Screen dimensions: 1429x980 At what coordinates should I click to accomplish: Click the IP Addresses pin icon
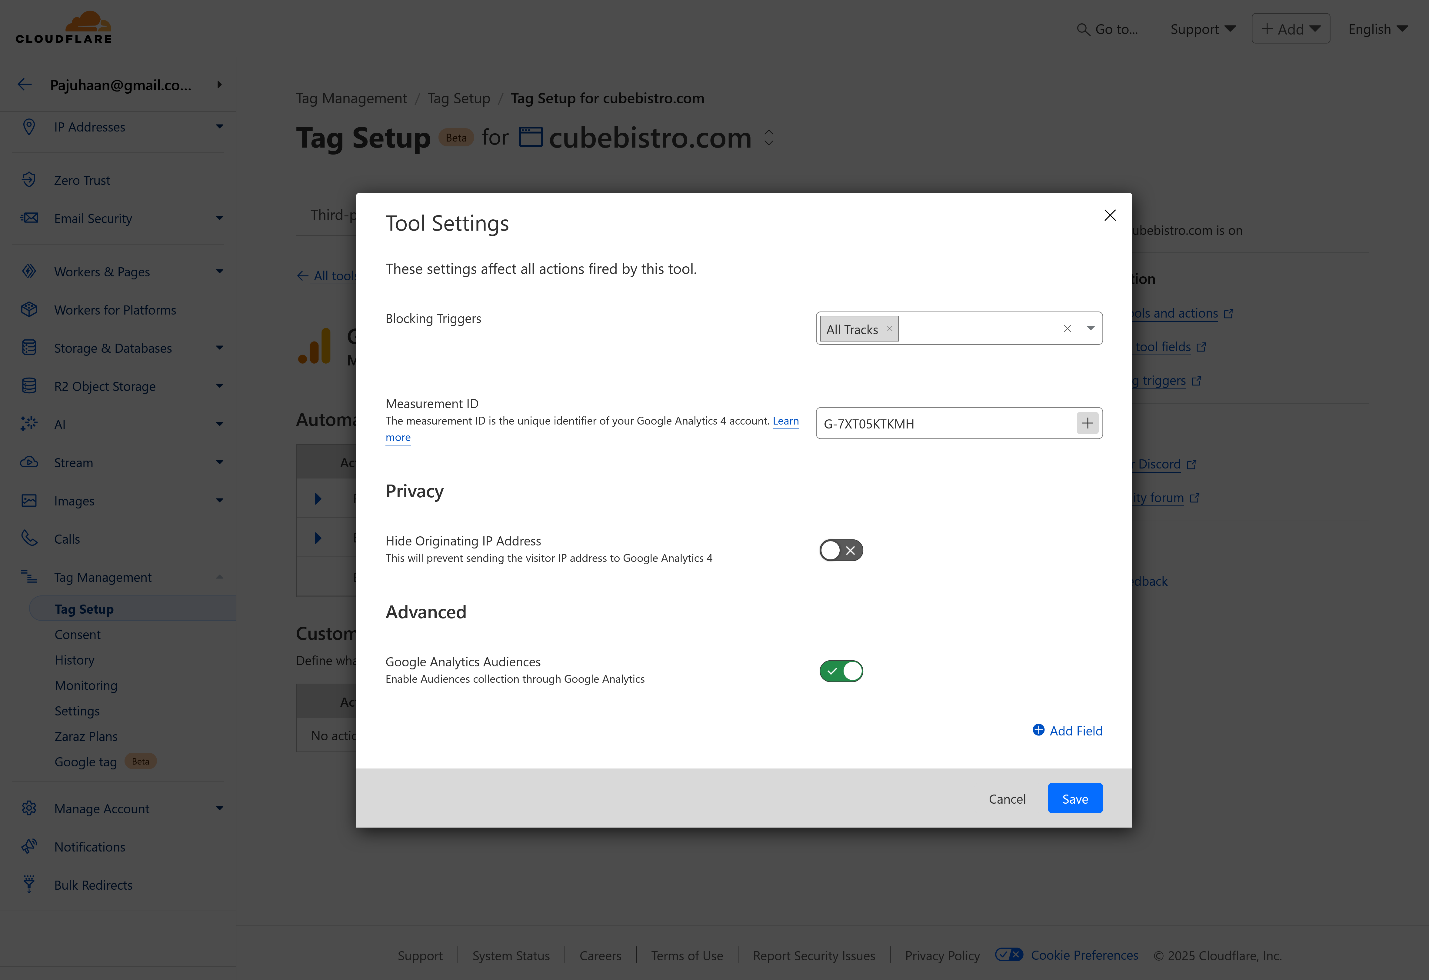[x=29, y=127]
